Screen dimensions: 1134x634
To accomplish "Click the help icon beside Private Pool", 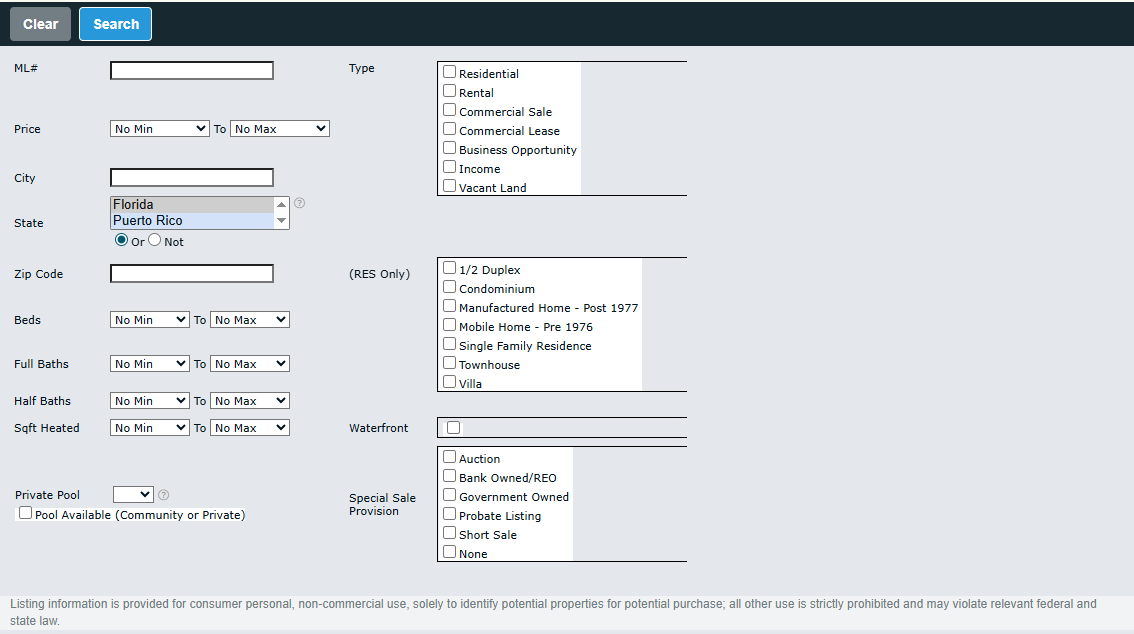I will (x=164, y=495).
